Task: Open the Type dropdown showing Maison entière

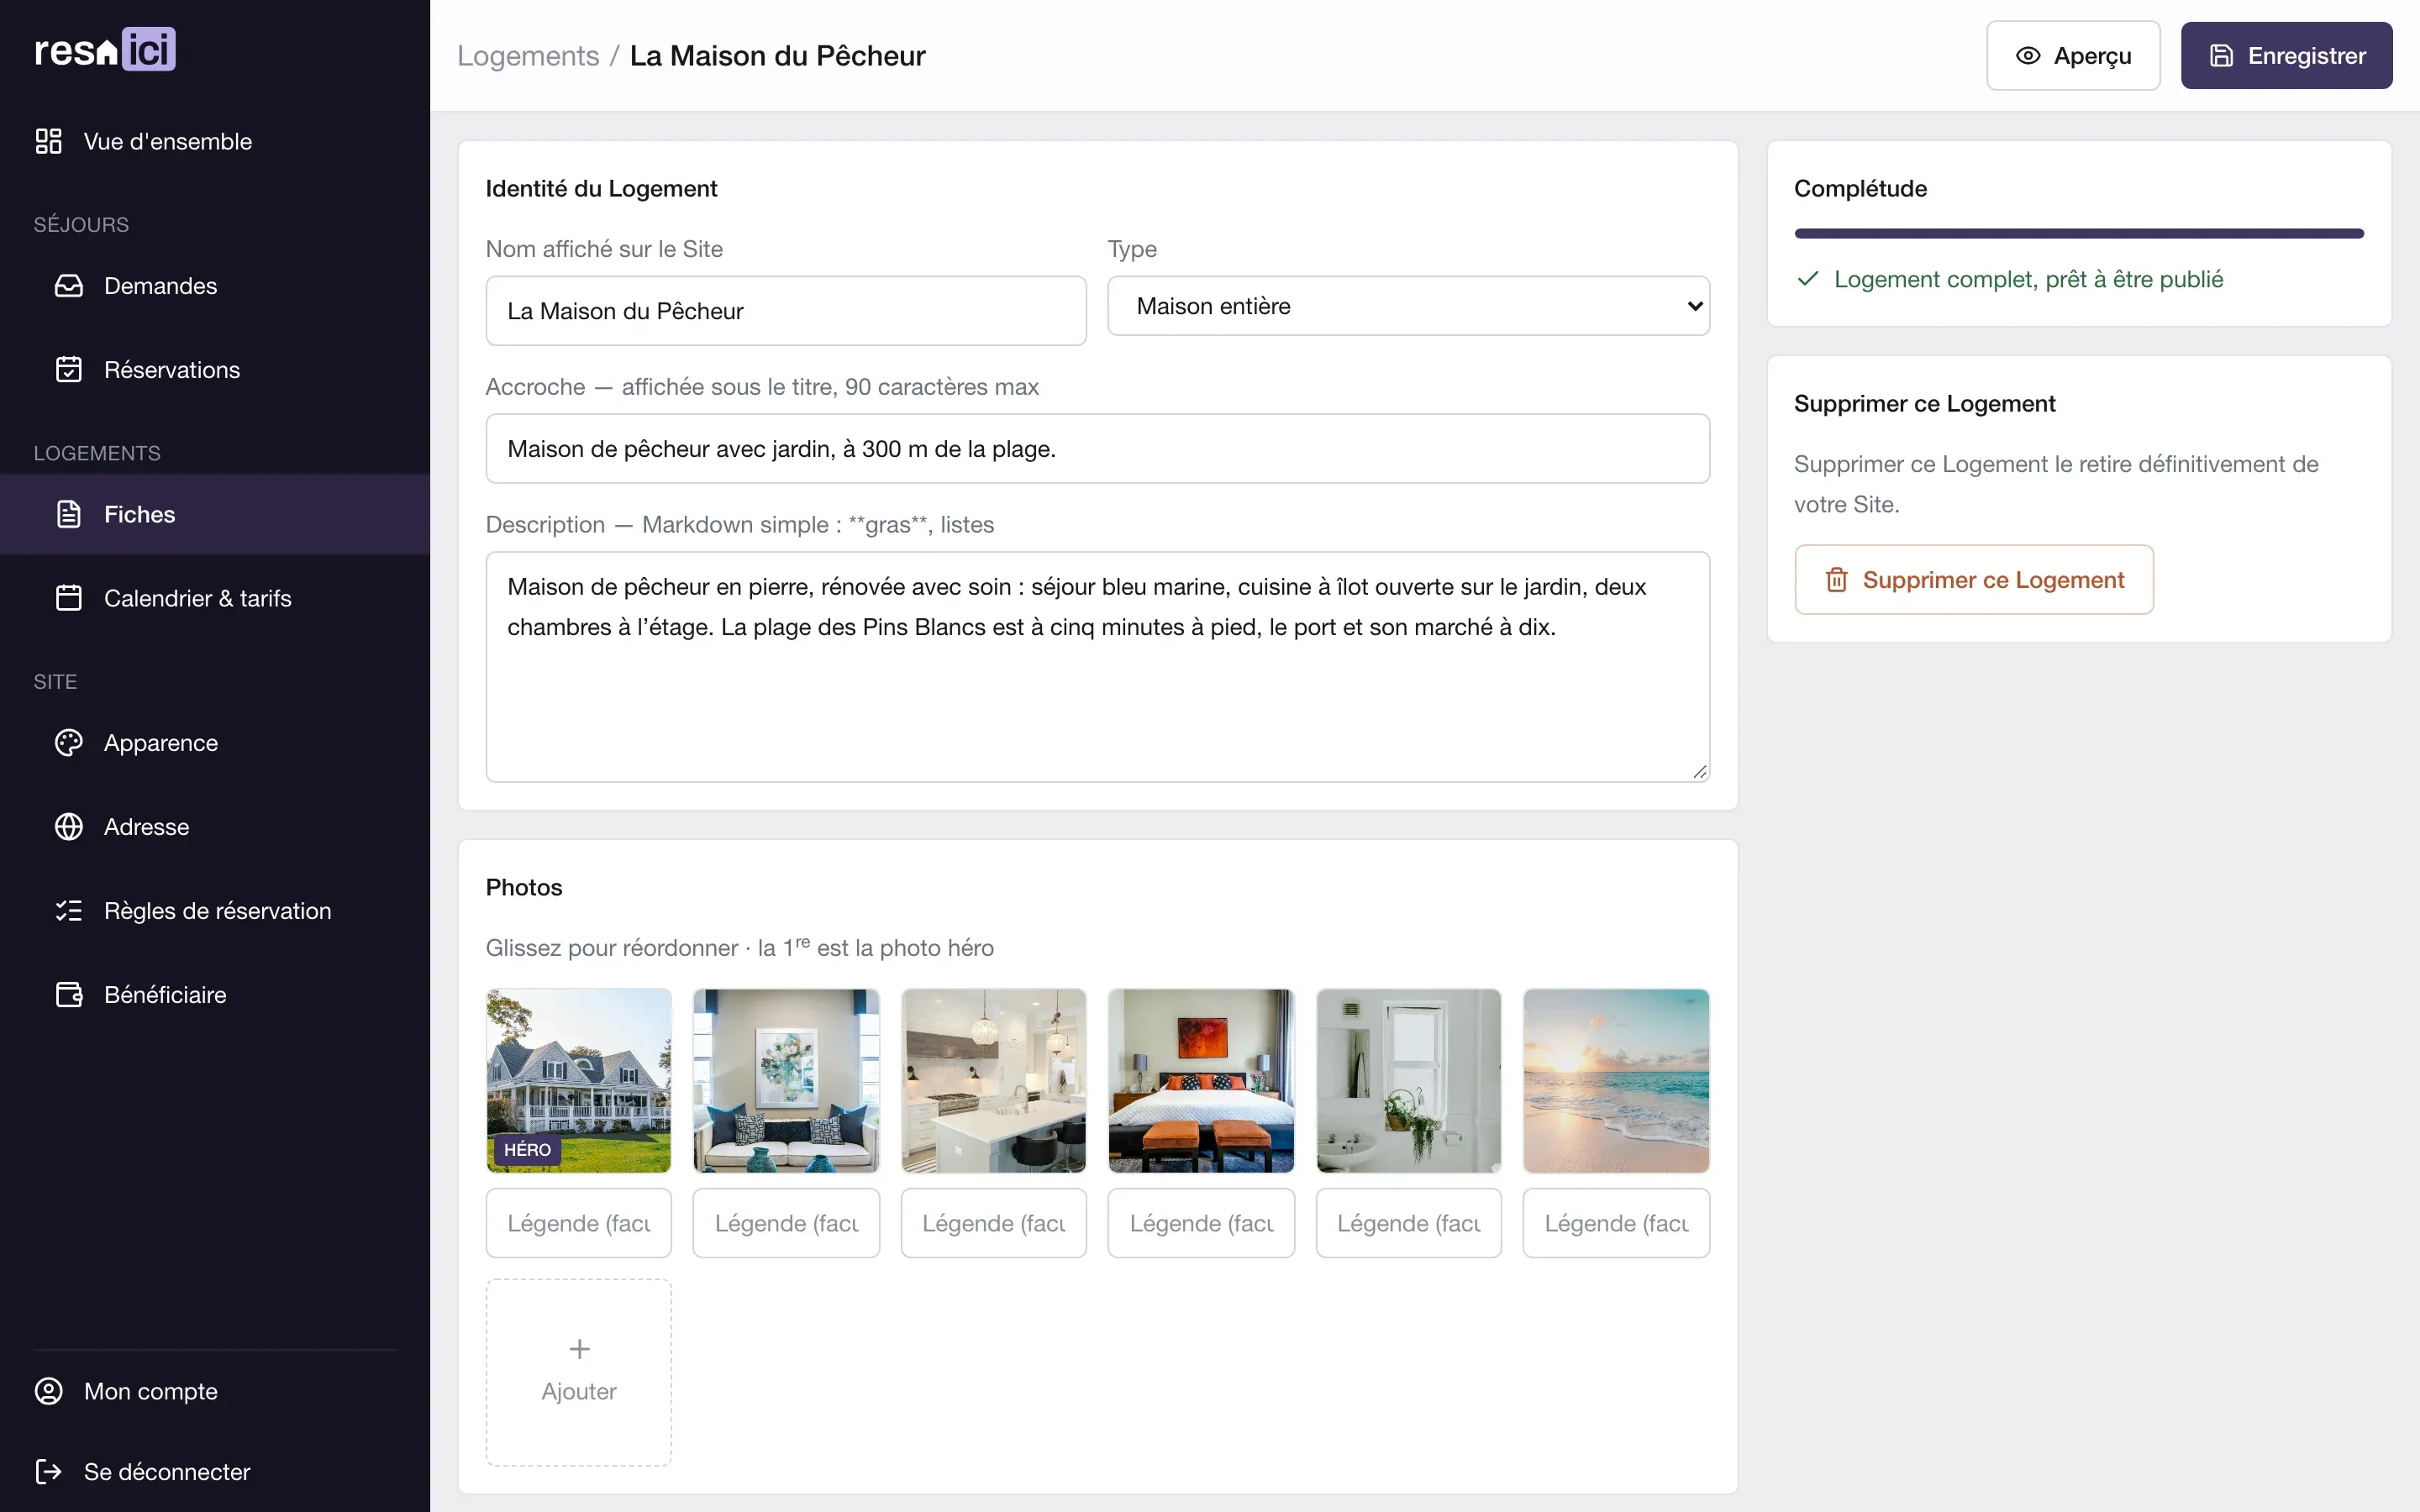Action: 1408,306
